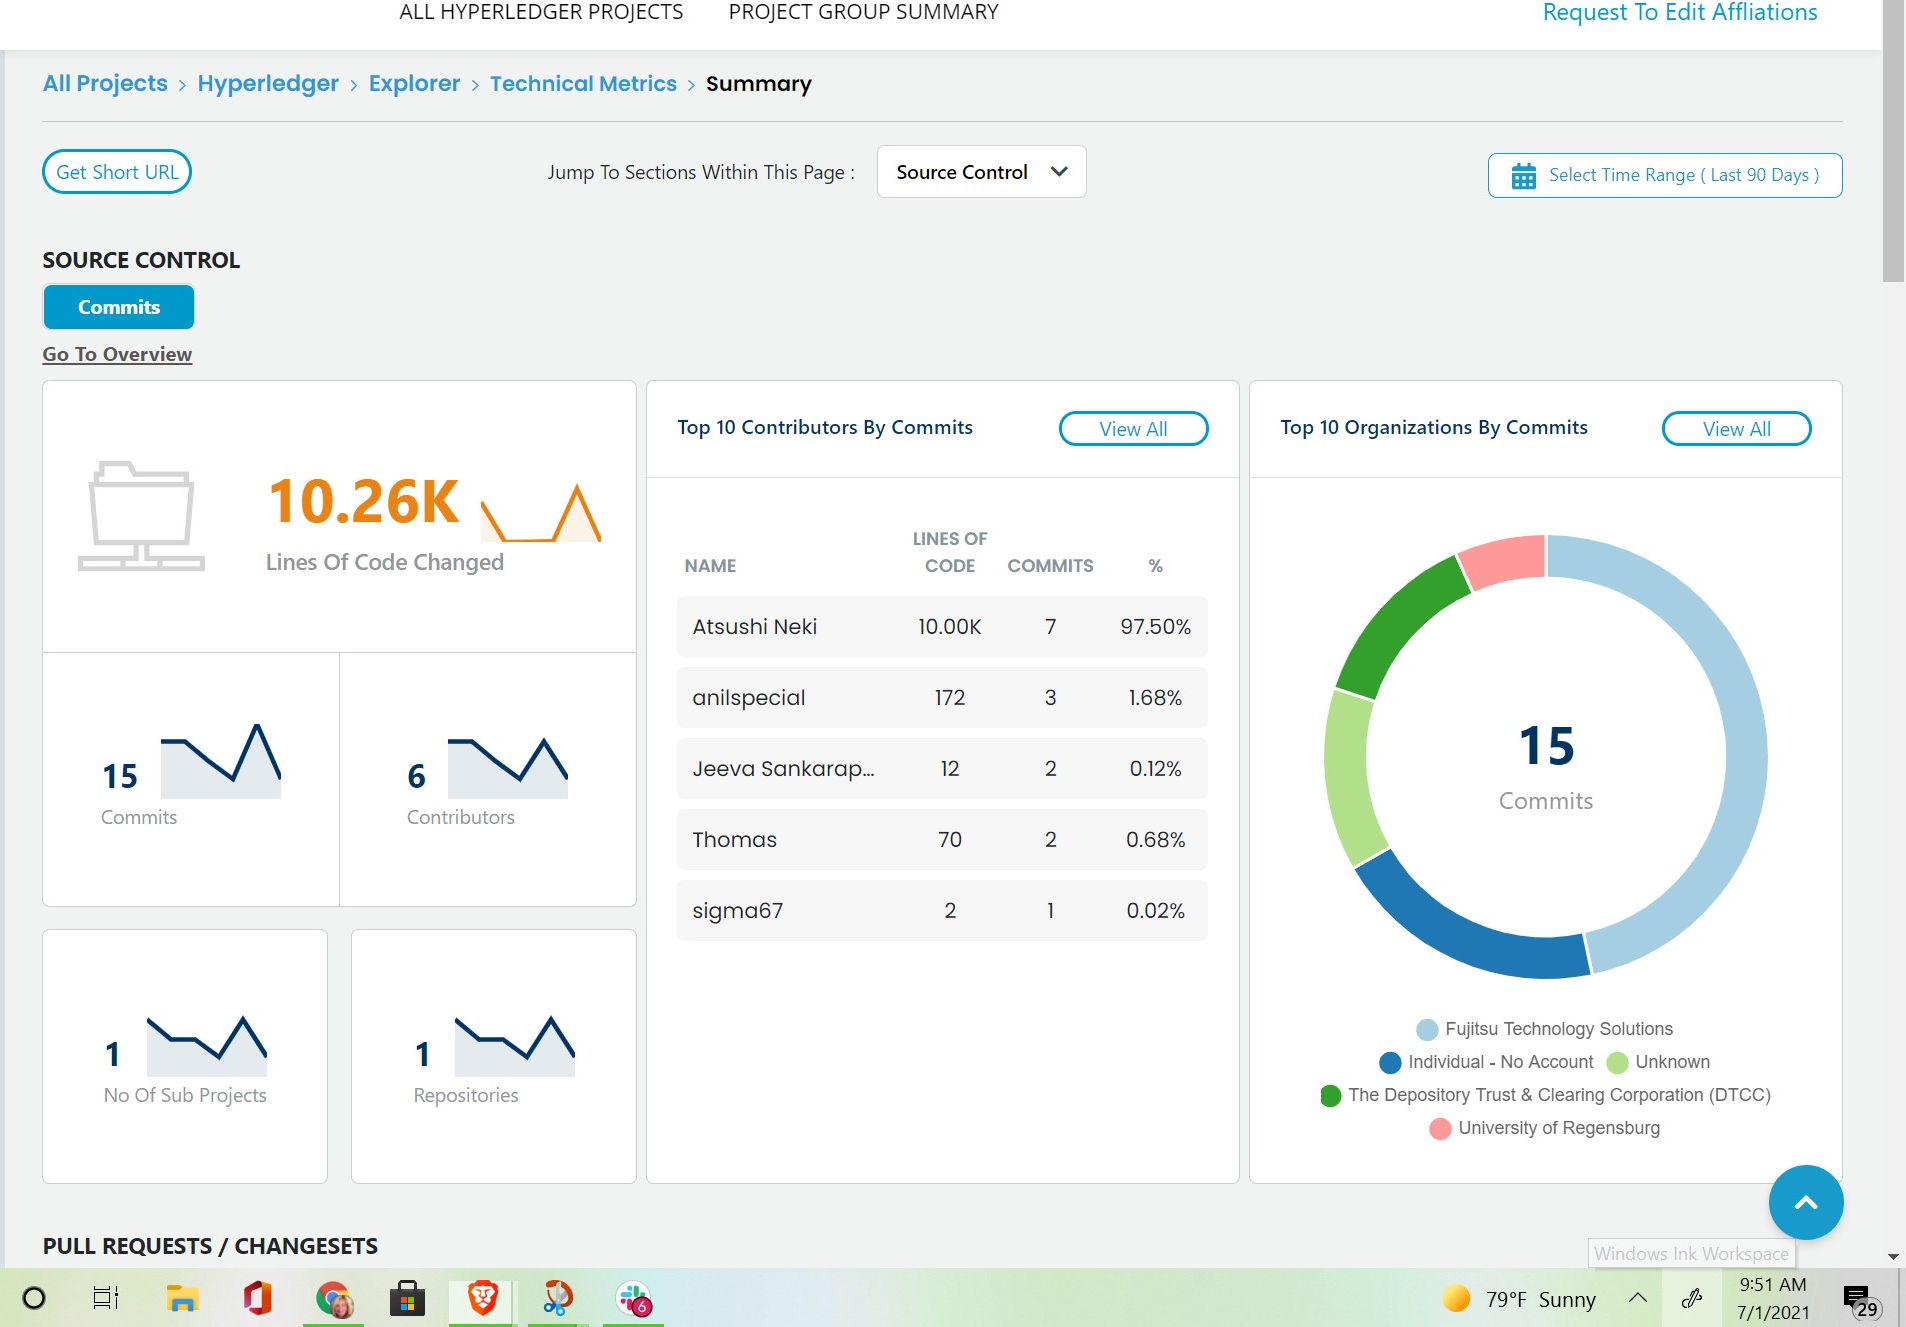Click Individual - No Account legend swatch
The image size is (1906, 1327).
coord(1390,1062)
